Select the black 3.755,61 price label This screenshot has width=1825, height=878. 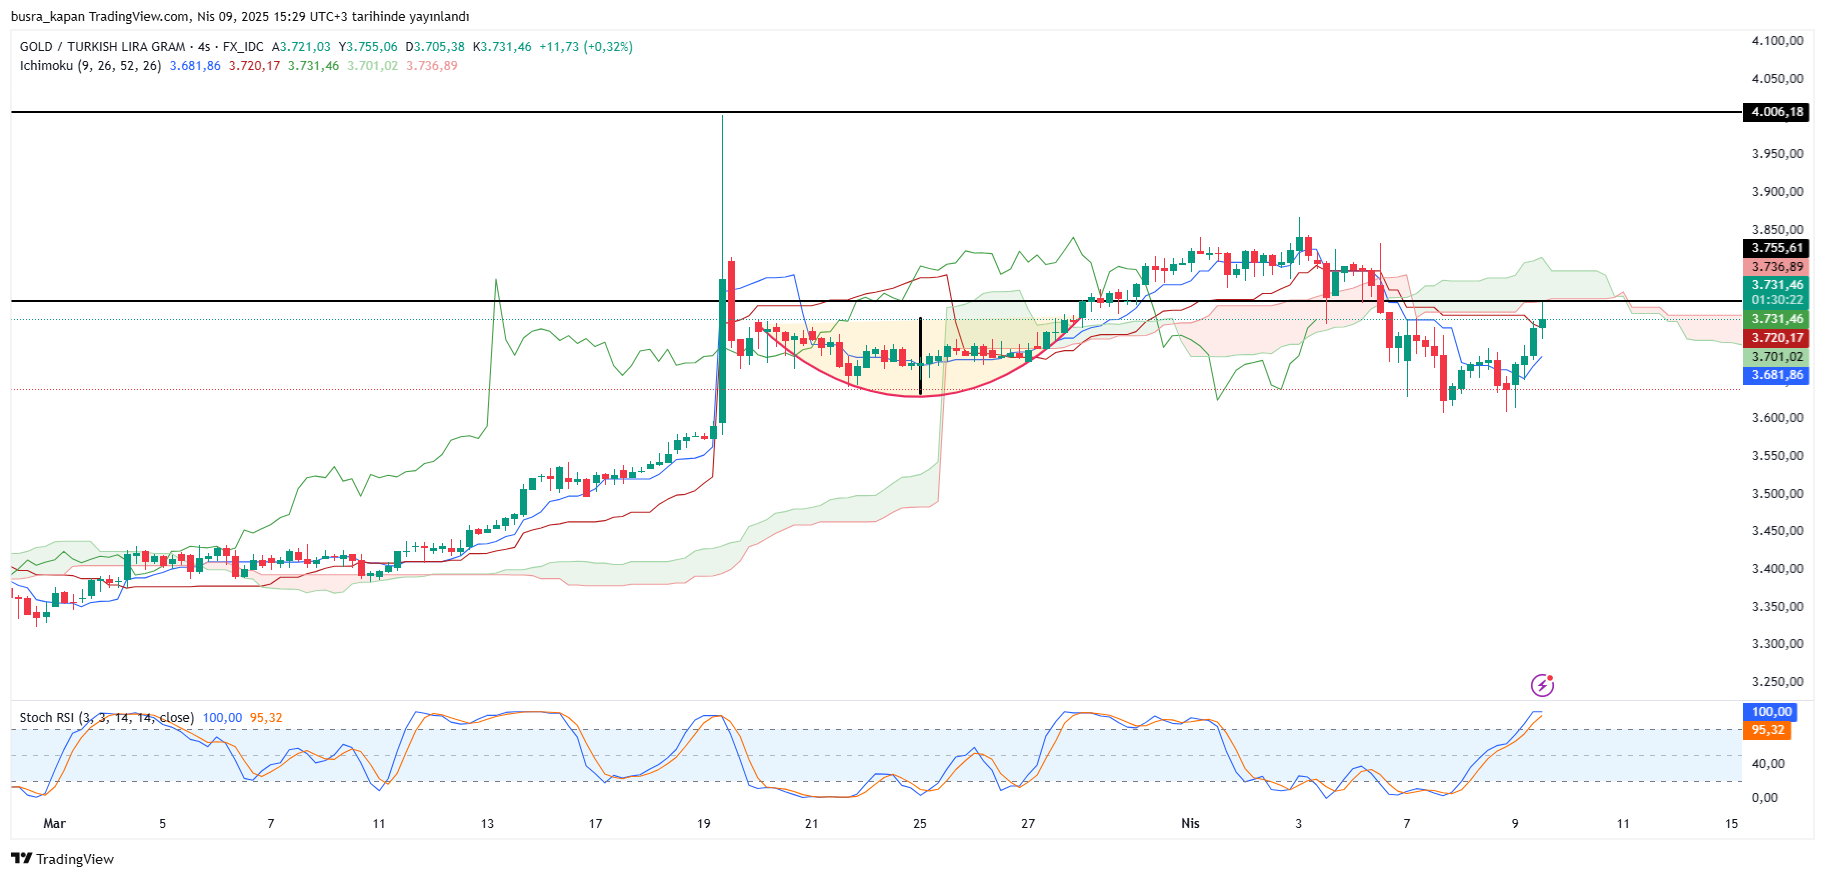pos(1776,248)
